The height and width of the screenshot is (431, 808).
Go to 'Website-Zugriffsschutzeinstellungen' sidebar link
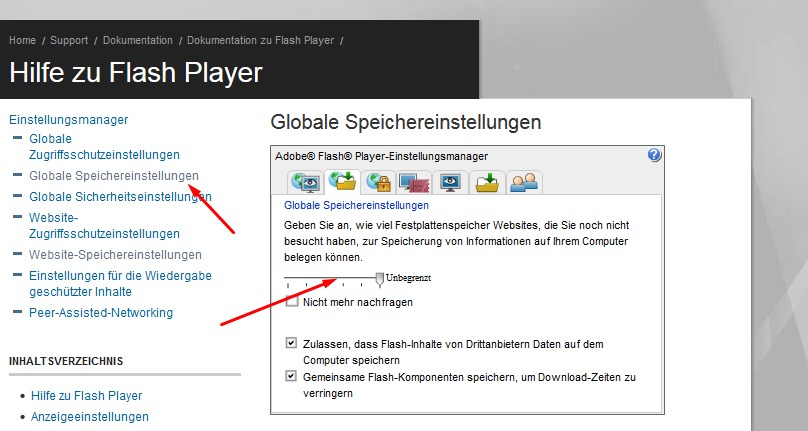pyautogui.click(x=104, y=225)
